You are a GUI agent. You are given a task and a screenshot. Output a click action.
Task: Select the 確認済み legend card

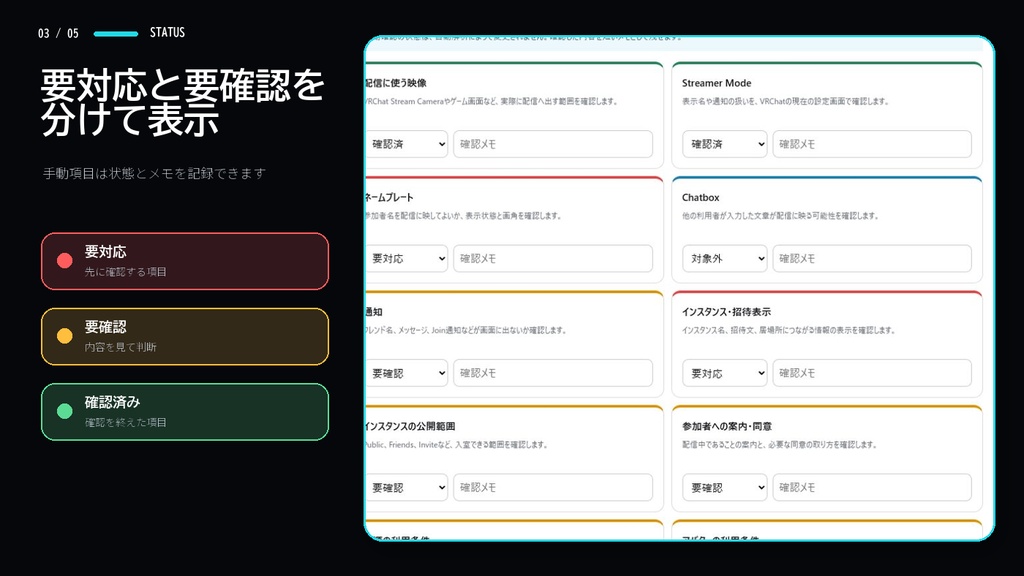[x=185, y=411]
